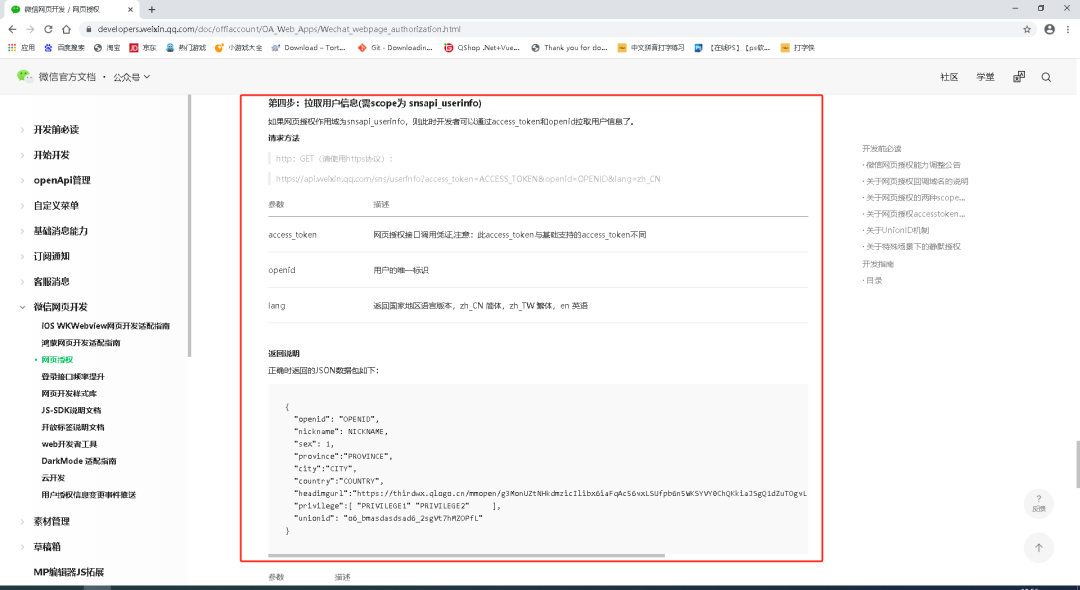
Task: Click the icon left of the search magnifier
Action: 1018,77
